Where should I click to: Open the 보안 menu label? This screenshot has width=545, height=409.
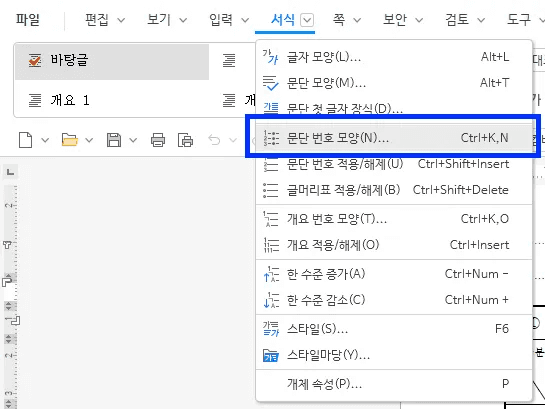(395, 19)
